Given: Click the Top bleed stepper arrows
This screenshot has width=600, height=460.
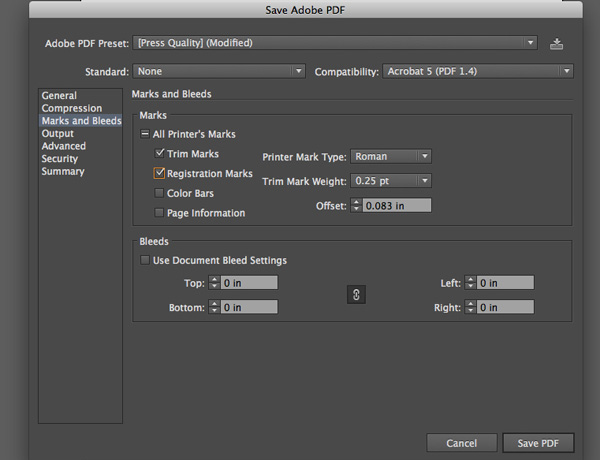Looking at the screenshot, I should click(214, 283).
